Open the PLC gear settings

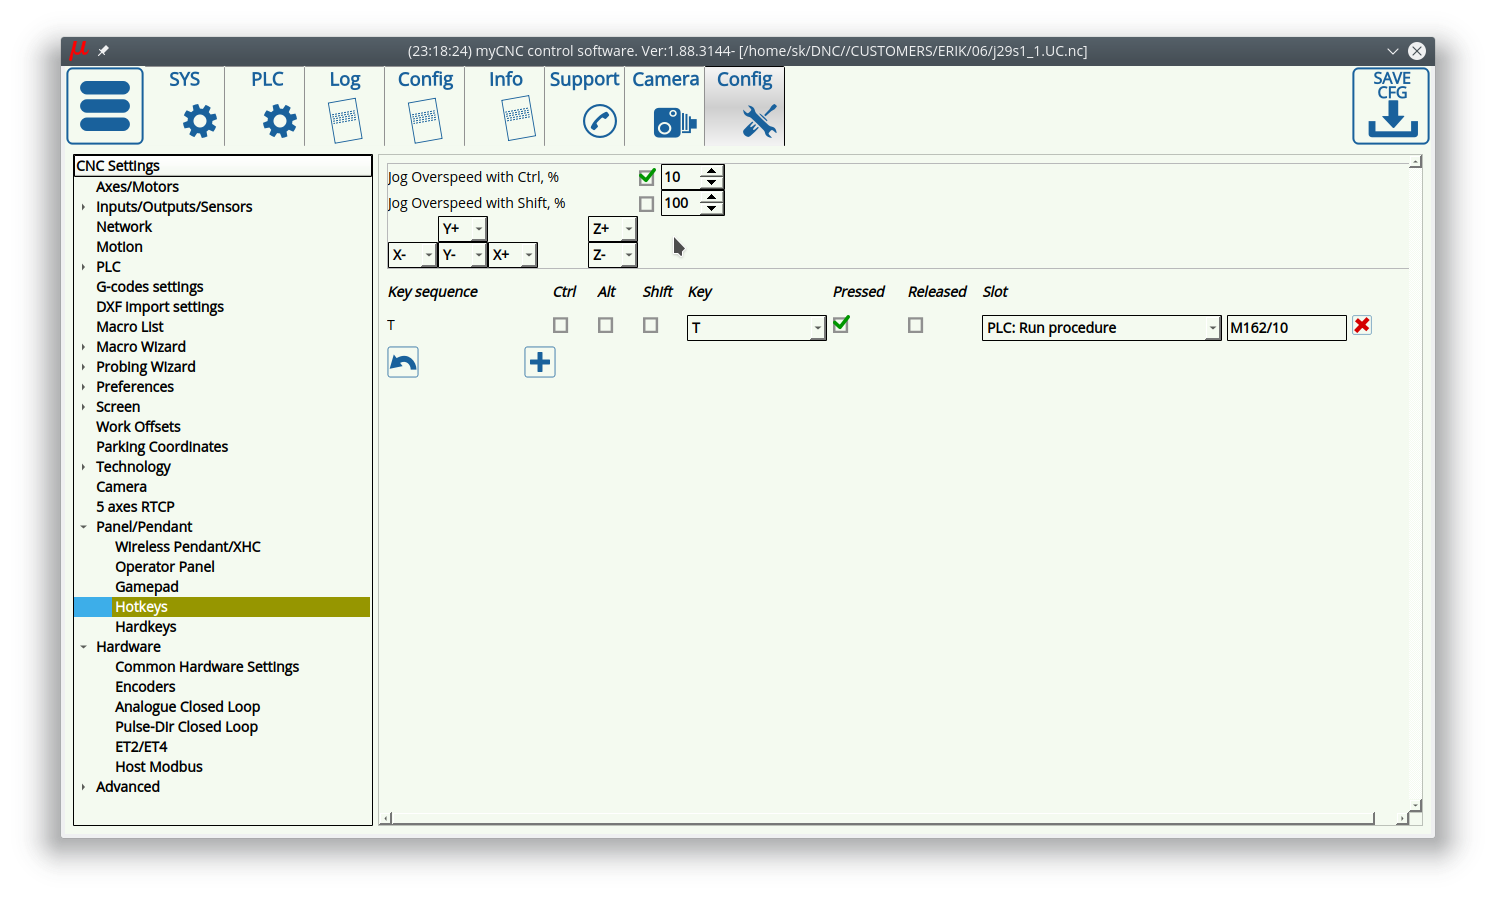pyautogui.click(x=266, y=106)
